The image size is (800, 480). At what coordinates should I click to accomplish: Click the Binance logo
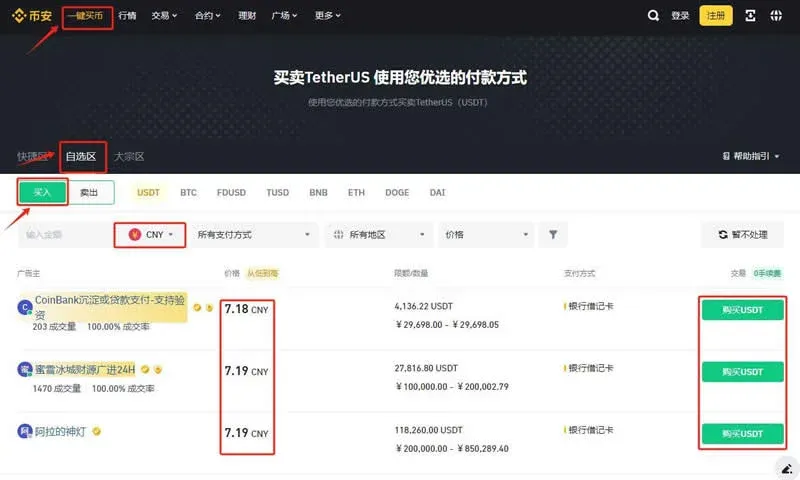point(32,16)
